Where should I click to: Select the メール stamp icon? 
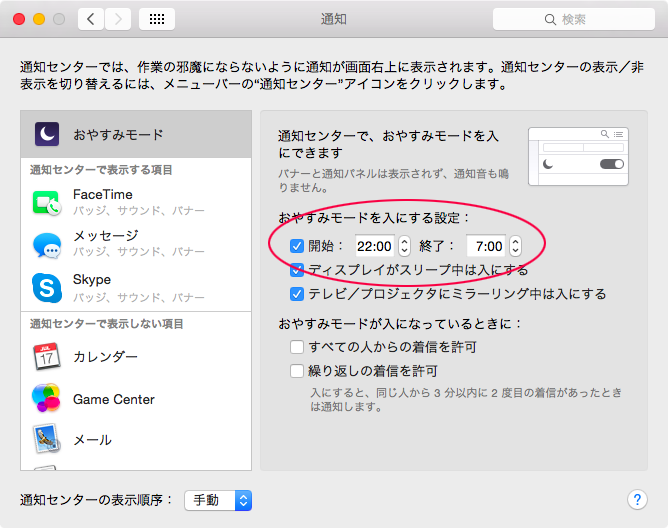click(46, 439)
